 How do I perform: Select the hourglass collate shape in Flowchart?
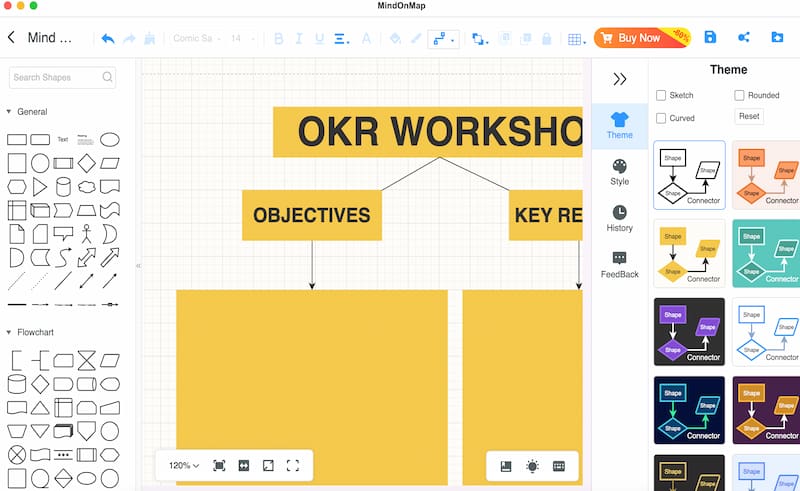(x=86, y=360)
